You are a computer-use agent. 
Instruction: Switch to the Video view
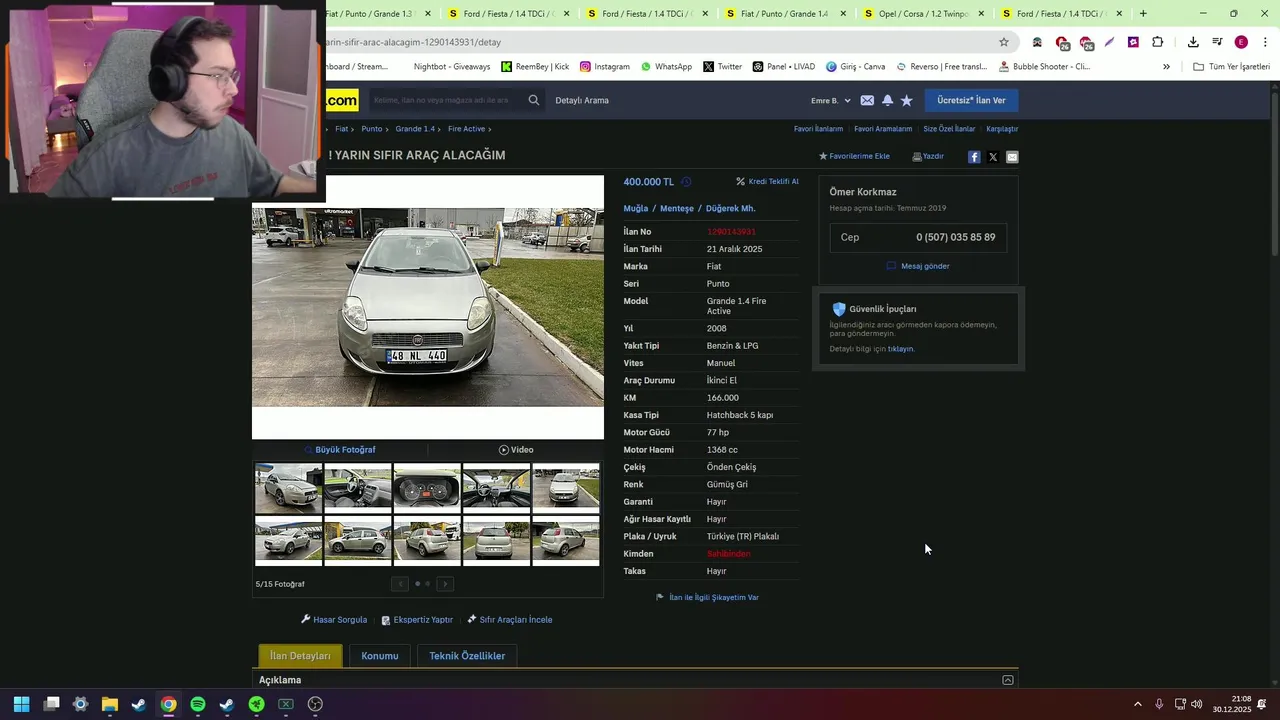pyautogui.click(x=516, y=450)
